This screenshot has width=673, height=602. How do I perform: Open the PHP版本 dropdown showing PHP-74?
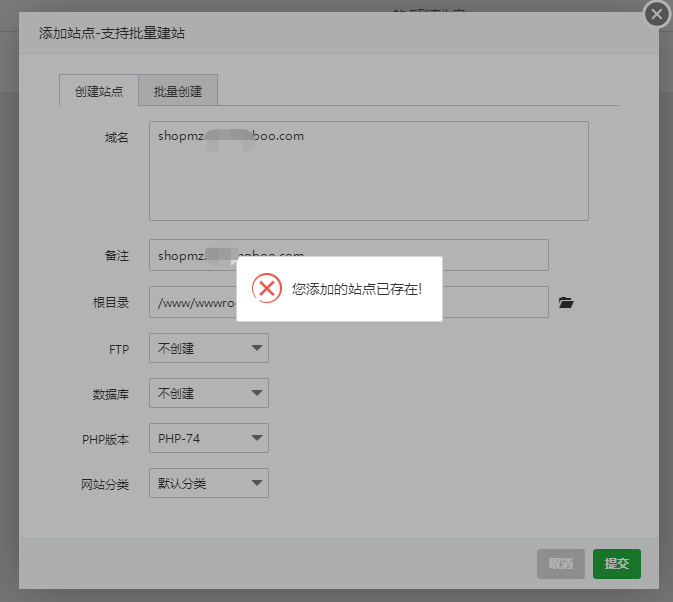tap(209, 438)
